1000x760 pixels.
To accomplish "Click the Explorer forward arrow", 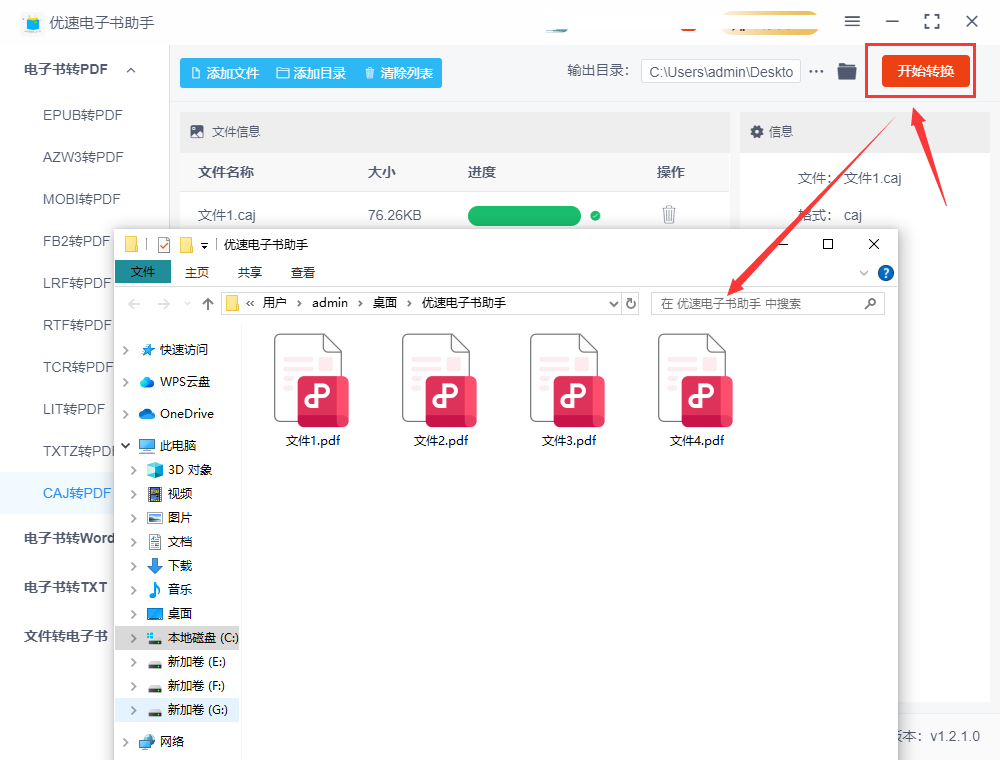I will point(164,303).
